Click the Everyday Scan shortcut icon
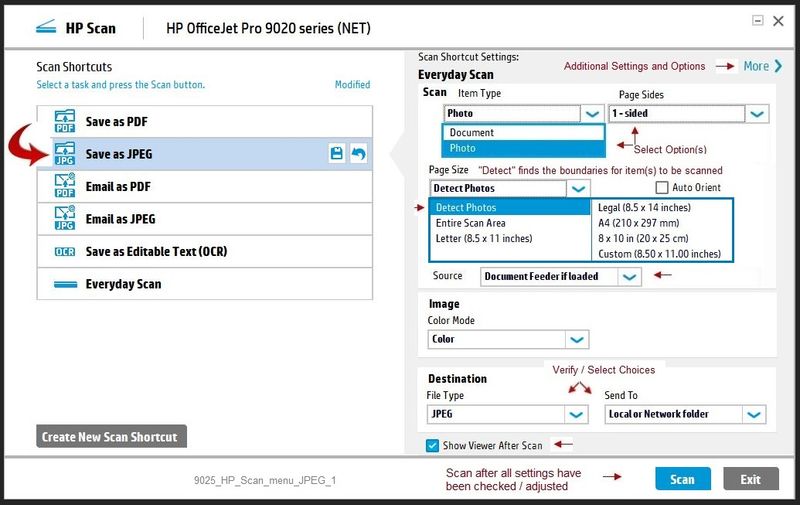 coord(65,284)
